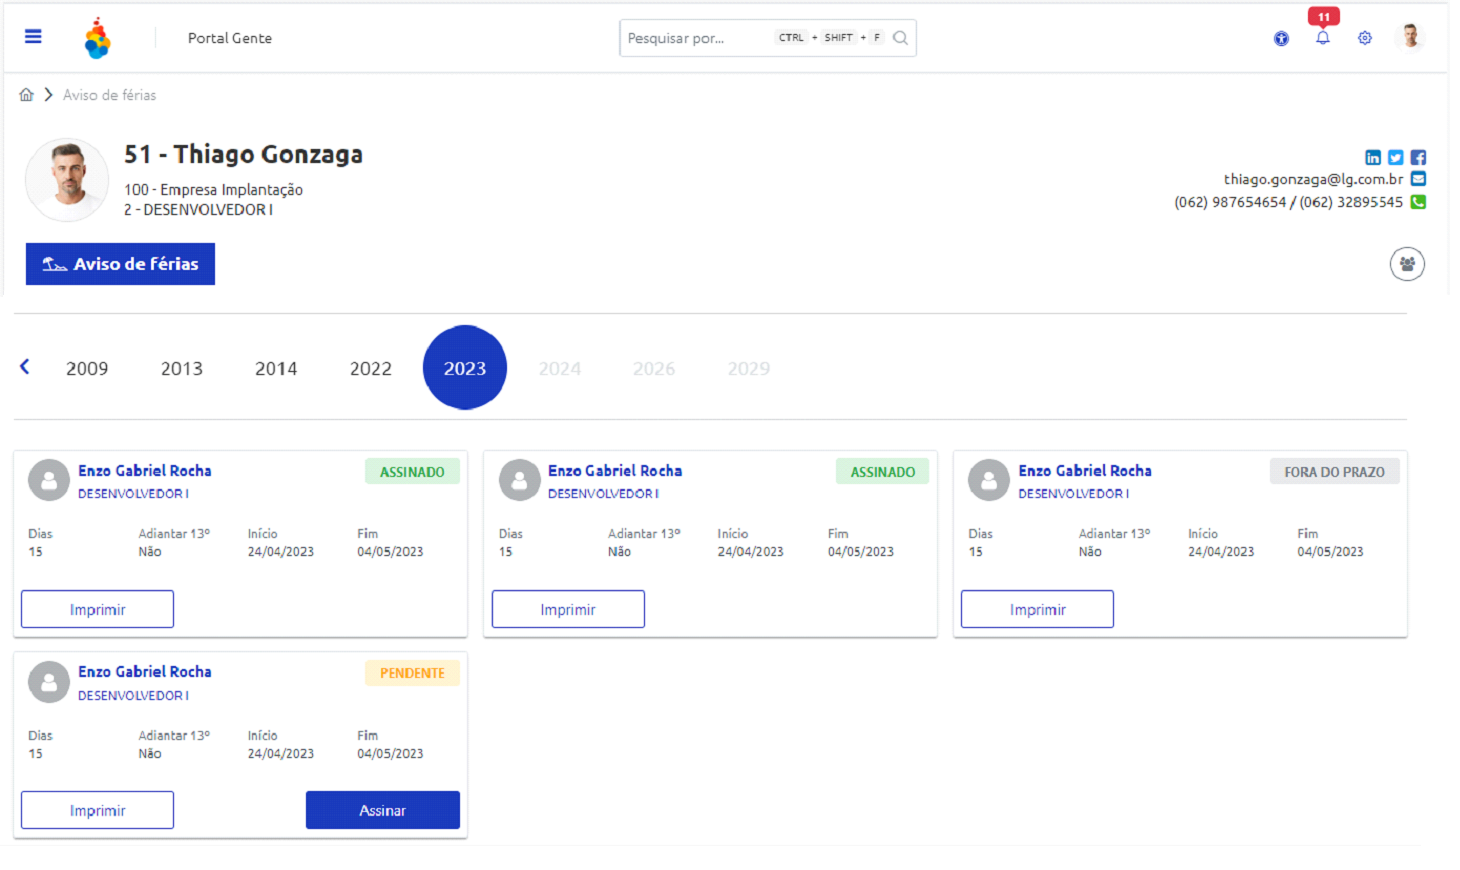
Task: Click email thiago.gonzaga@lg.com.br
Action: 1313,179
